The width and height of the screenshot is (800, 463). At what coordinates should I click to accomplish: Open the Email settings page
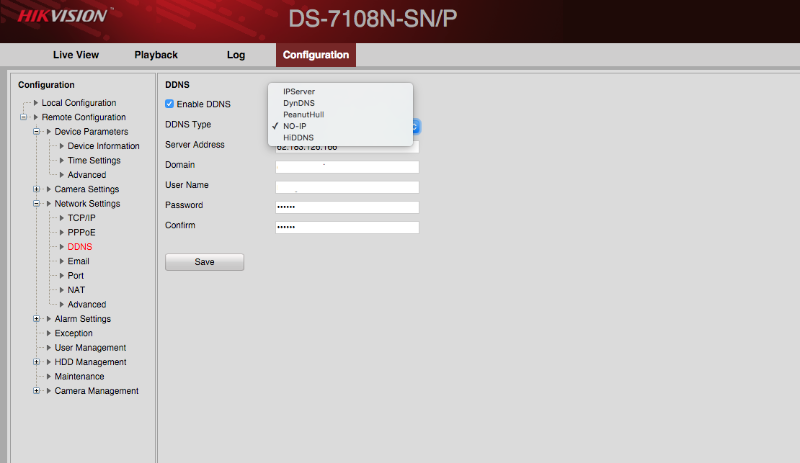pos(78,261)
